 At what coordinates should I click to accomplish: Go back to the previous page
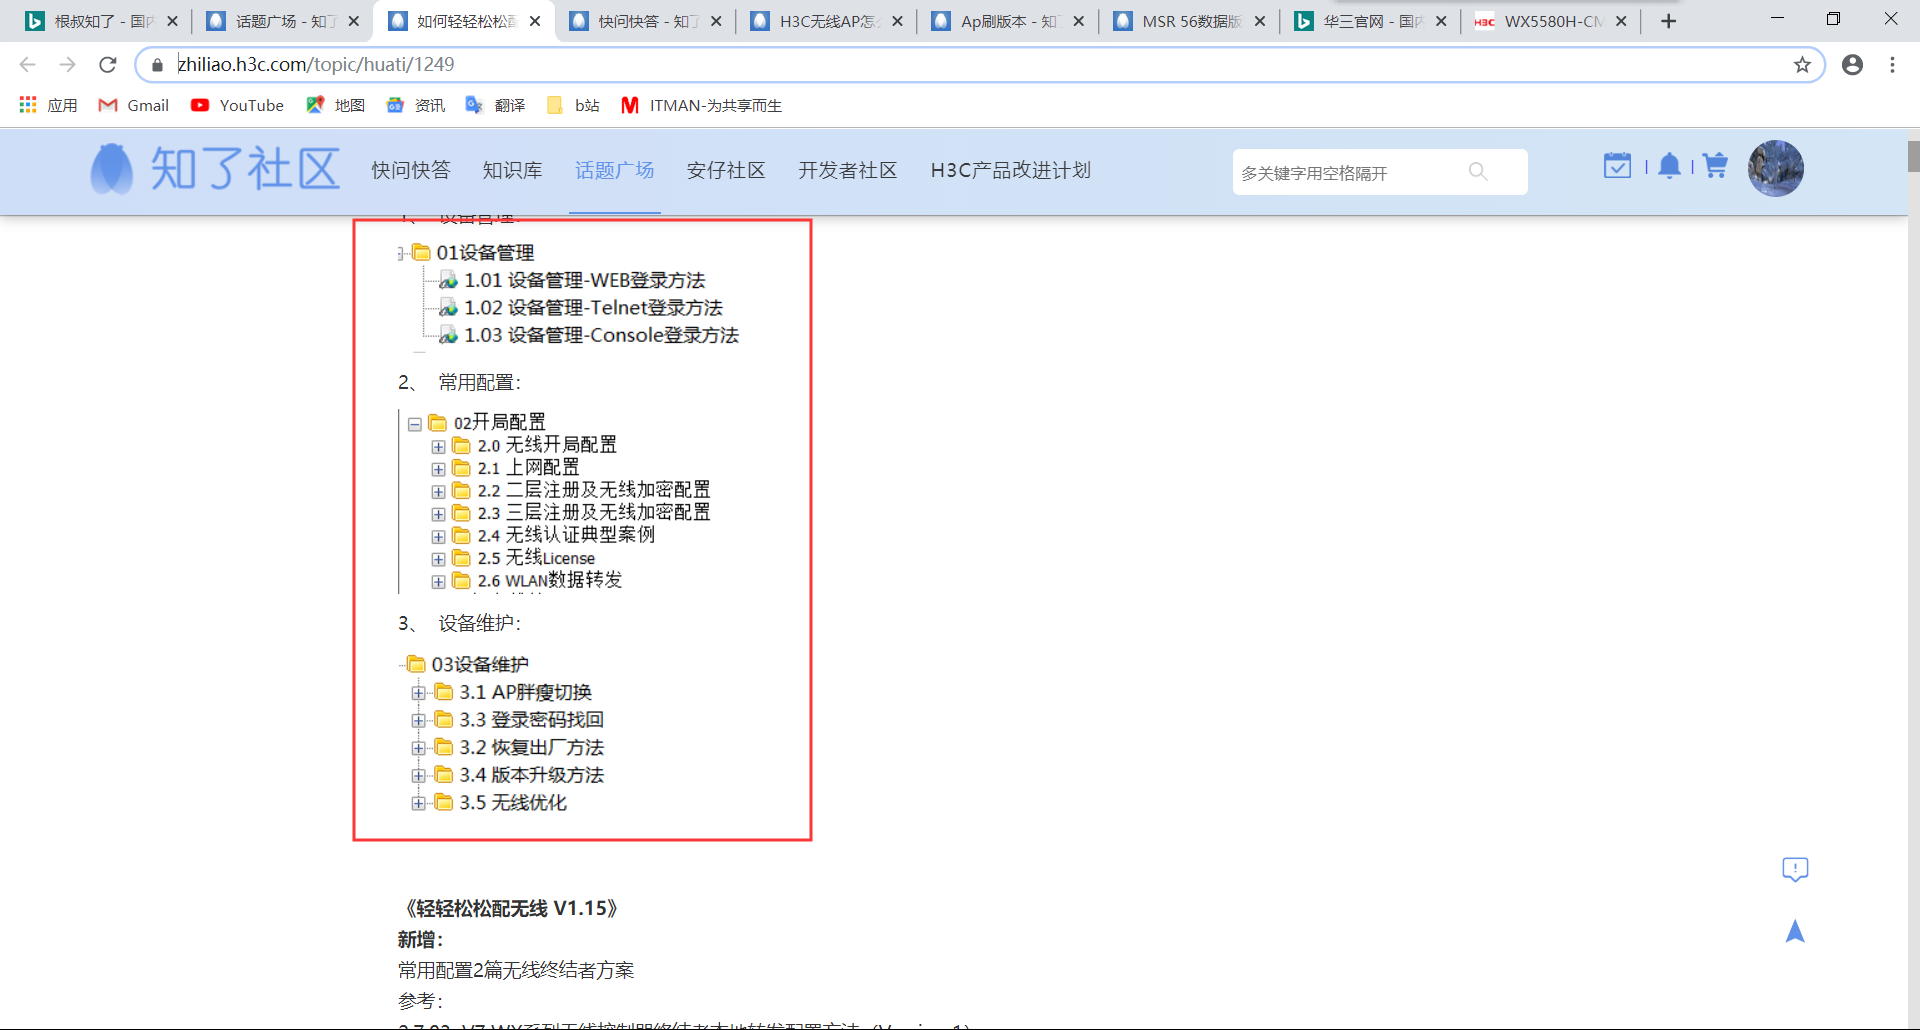coord(27,65)
